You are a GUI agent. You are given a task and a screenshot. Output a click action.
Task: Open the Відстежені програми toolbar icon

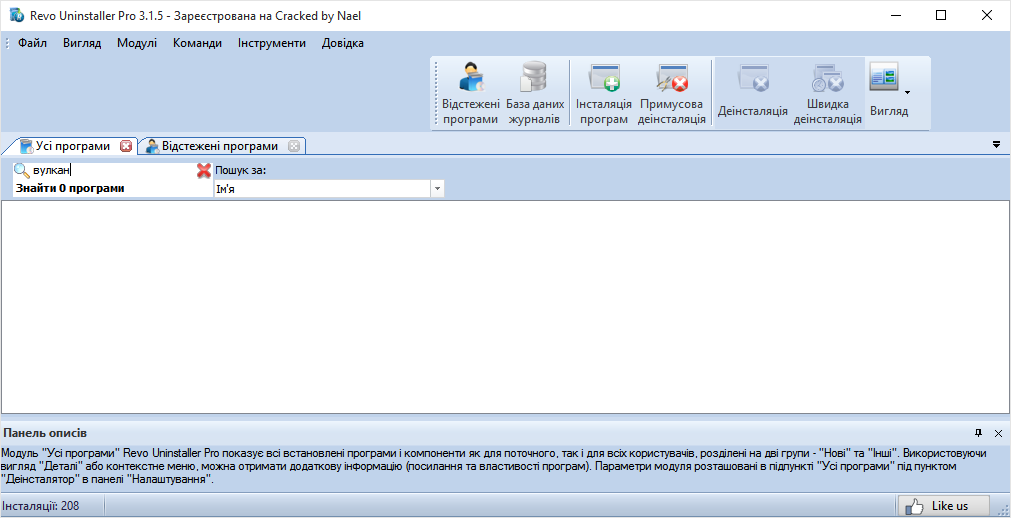click(x=470, y=93)
